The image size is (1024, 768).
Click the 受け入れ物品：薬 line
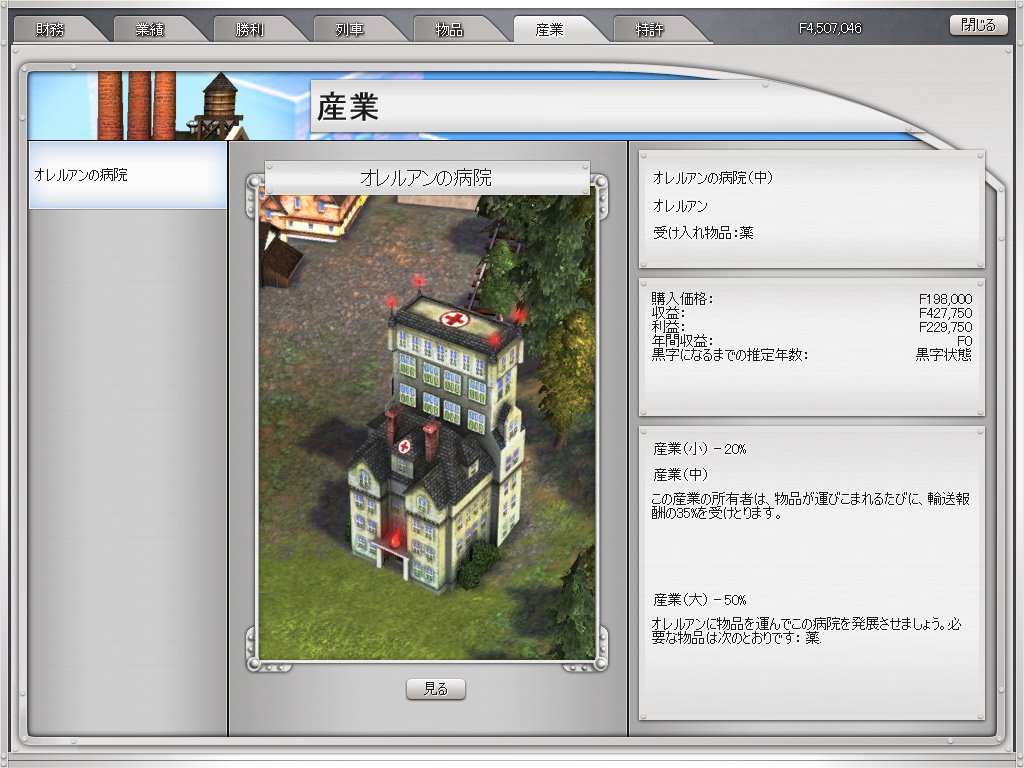tap(703, 233)
